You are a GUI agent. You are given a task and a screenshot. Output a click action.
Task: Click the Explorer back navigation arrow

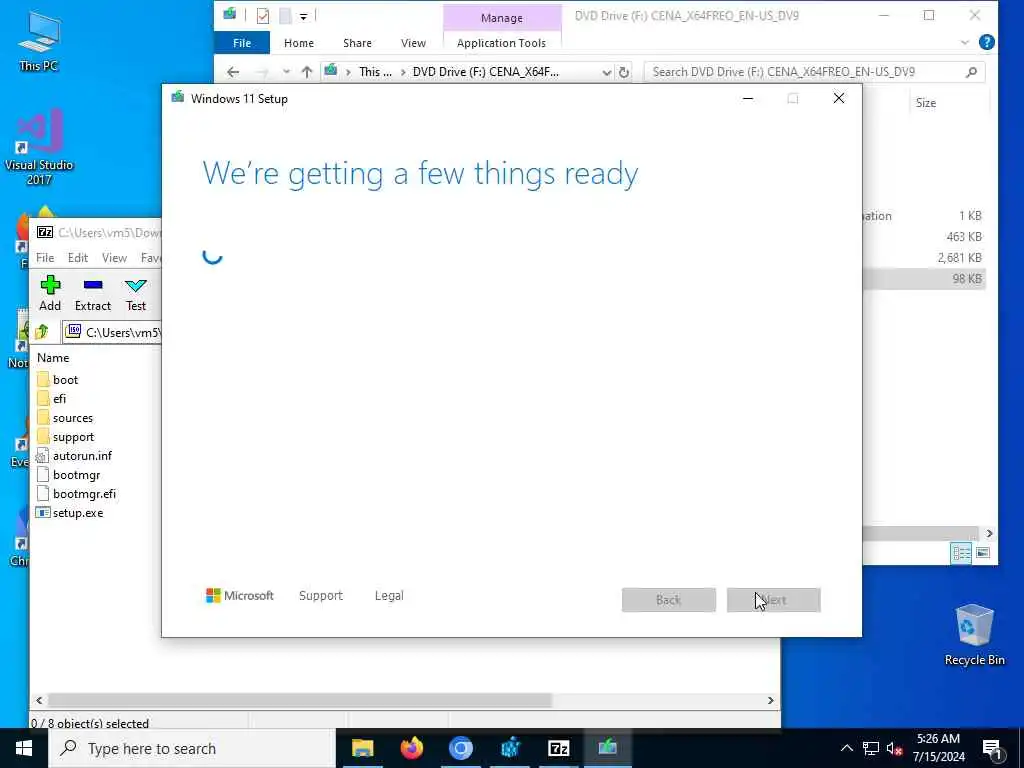coord(233,72)
